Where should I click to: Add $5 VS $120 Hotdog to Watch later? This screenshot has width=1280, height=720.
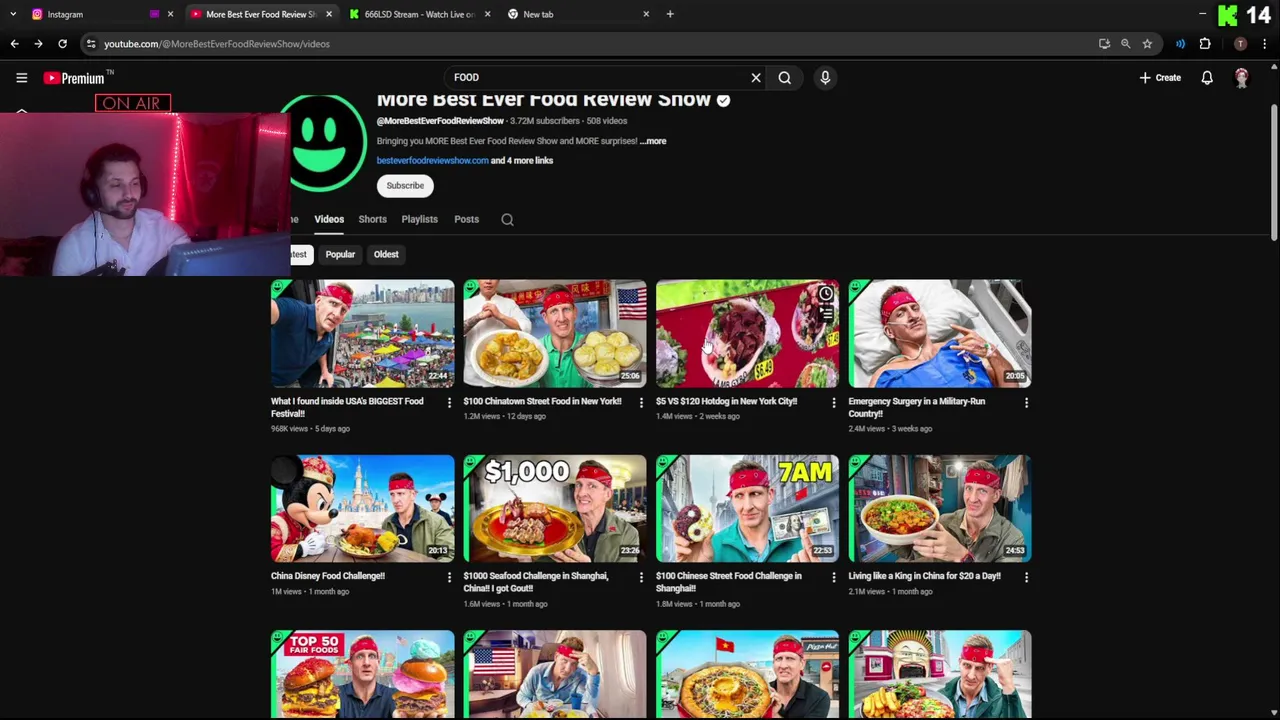[825, 294]
